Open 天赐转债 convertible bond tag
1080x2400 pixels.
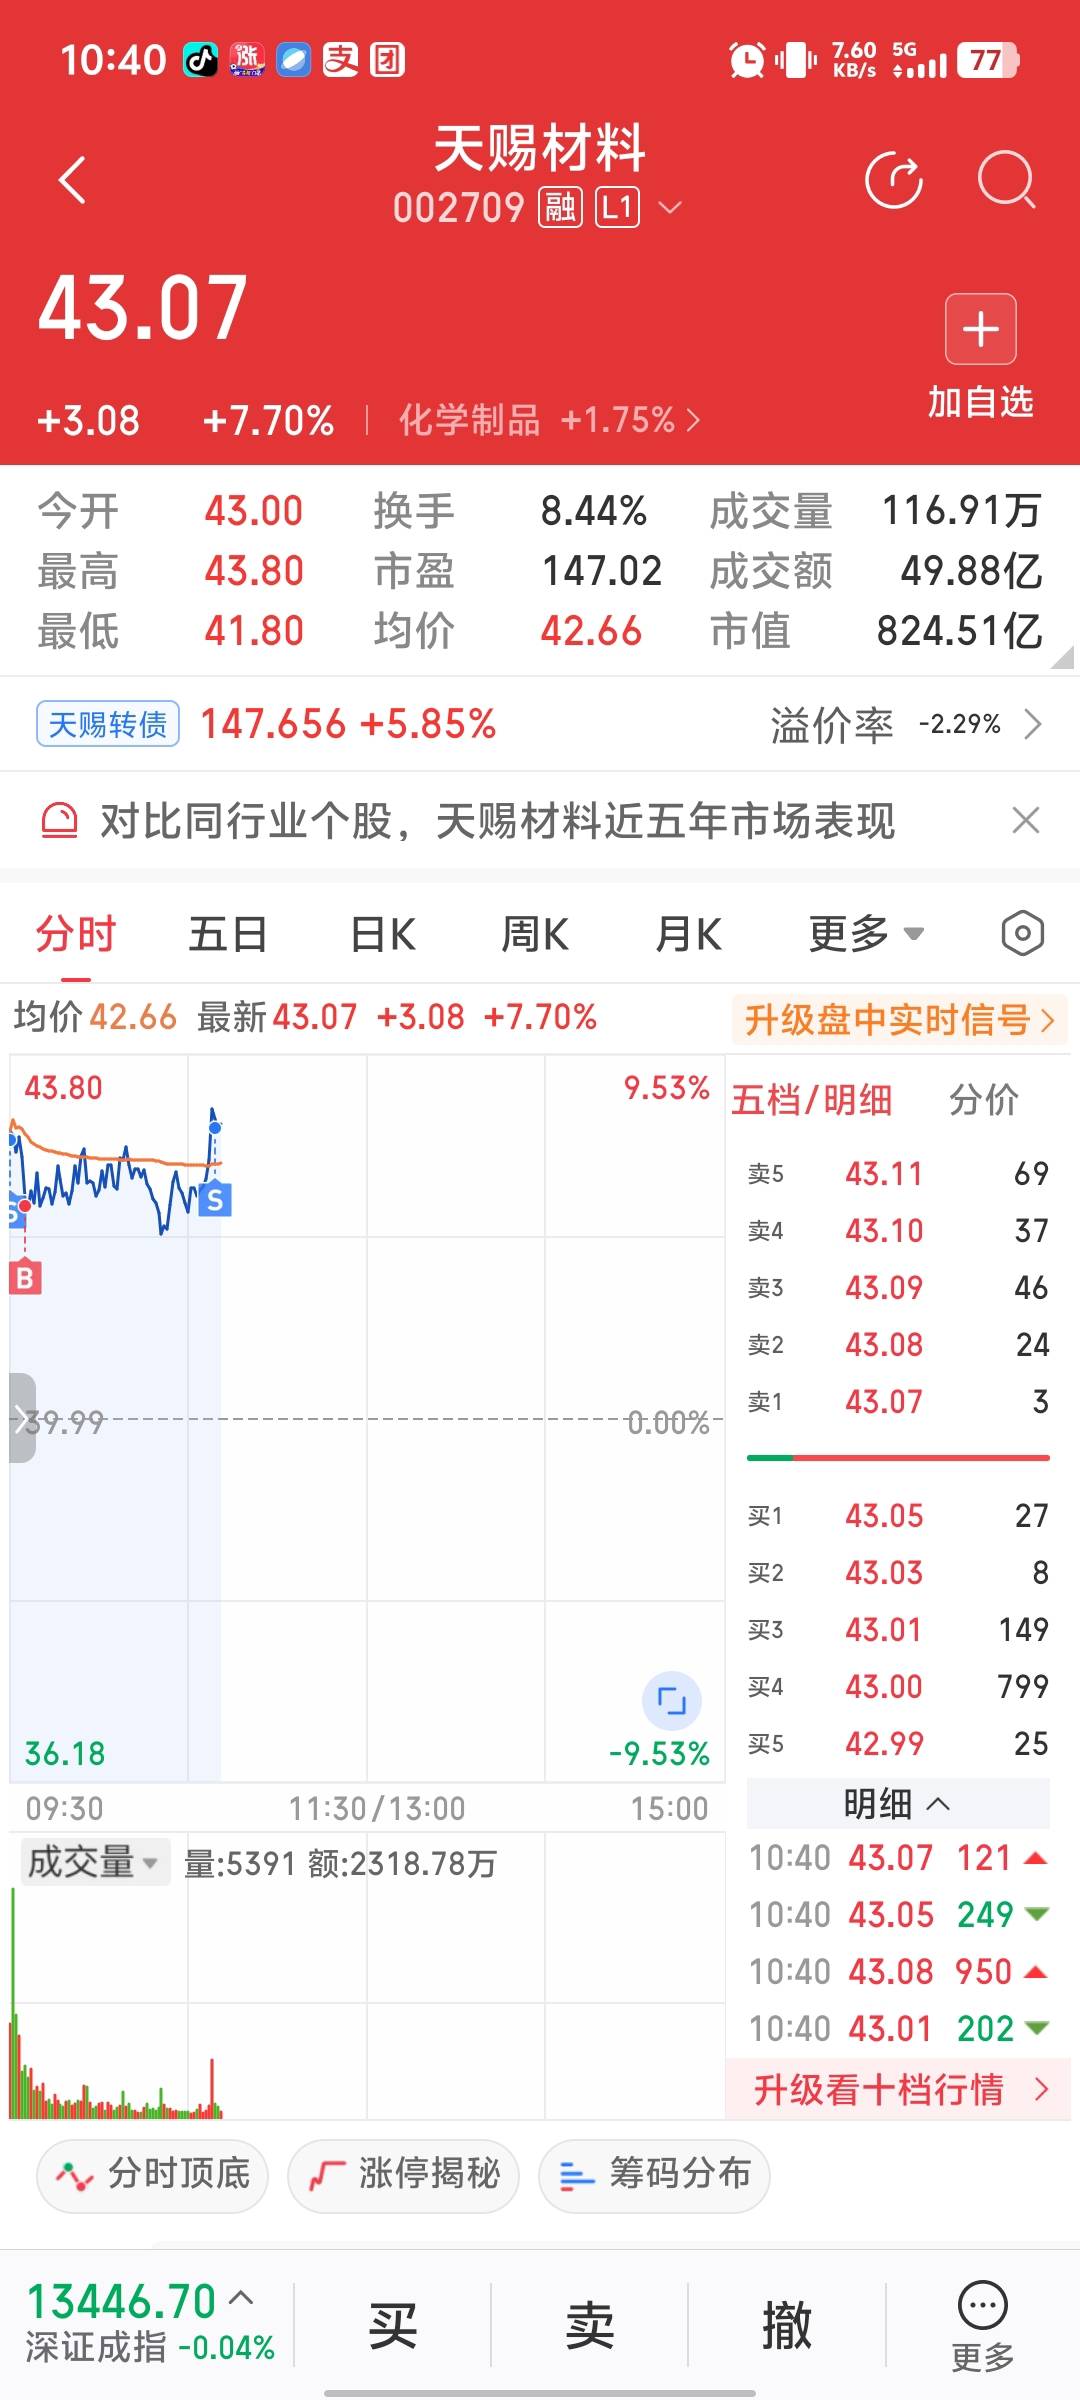point(108,724)
